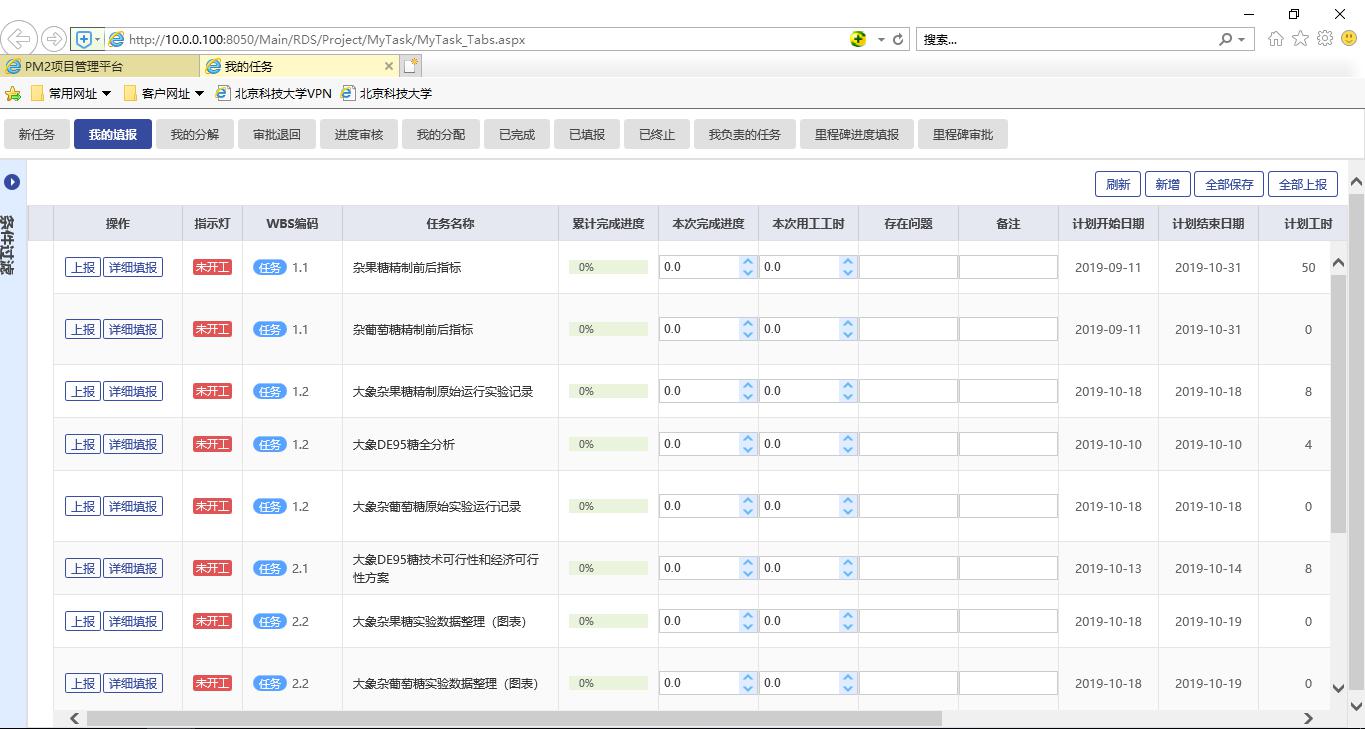The height and width of the screenshot is (729, 1365).
Task: Switch to 我的分解 tab
Action: pyautogui.click(x=194, y=134)
